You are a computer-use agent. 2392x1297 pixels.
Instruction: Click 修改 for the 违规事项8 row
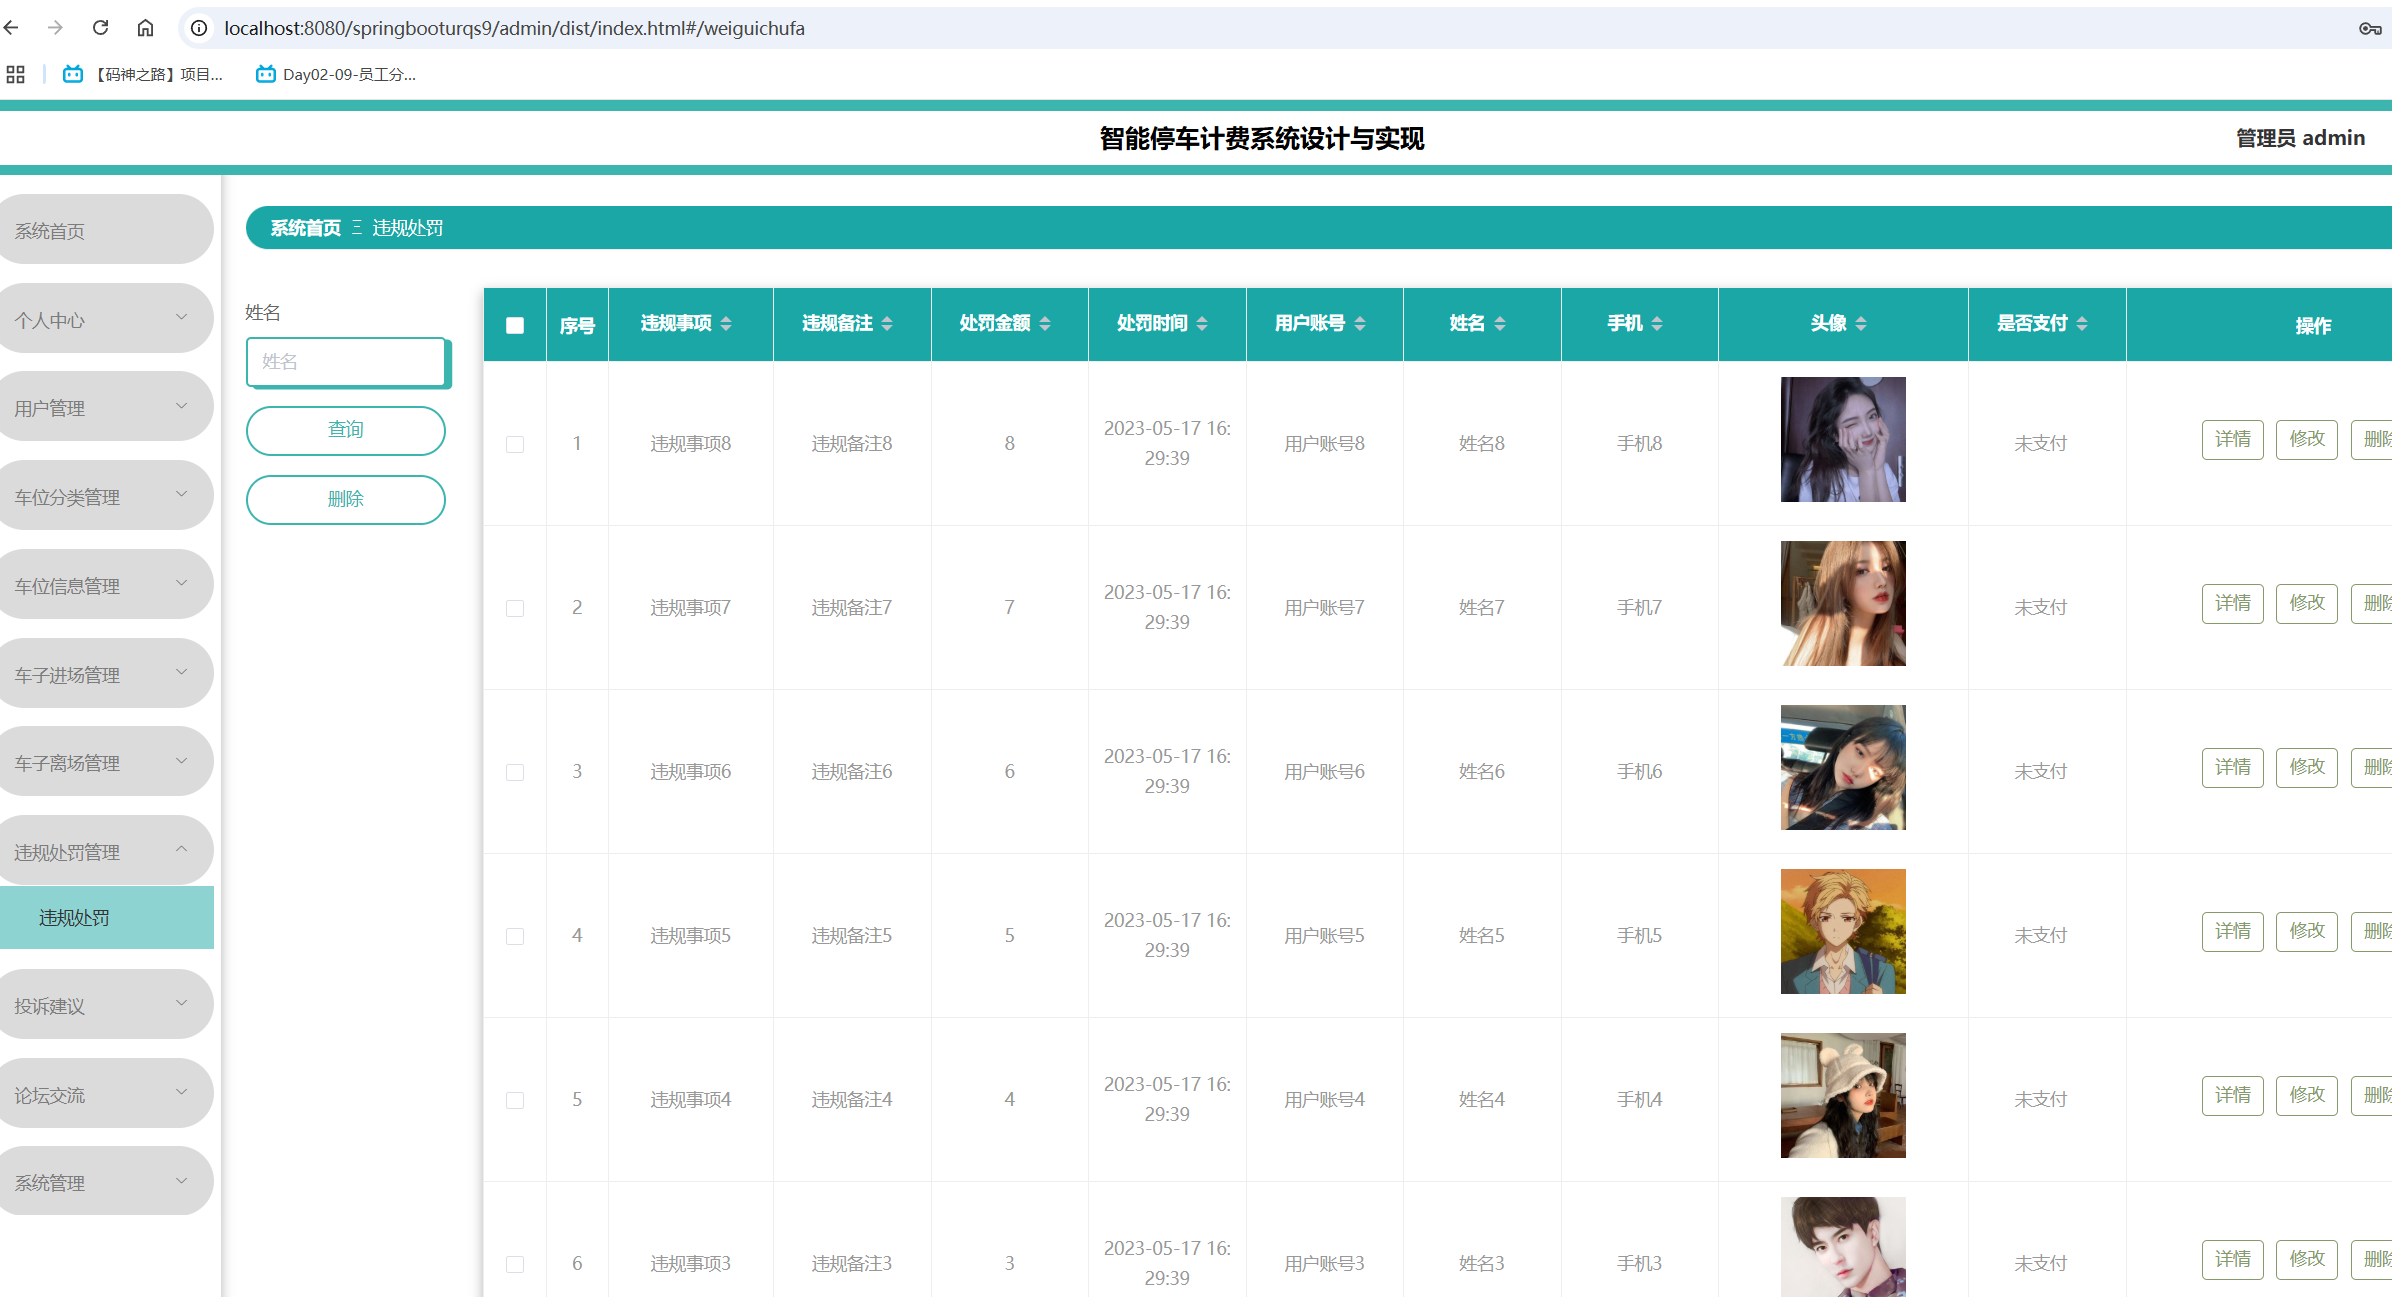(2307, 439)
